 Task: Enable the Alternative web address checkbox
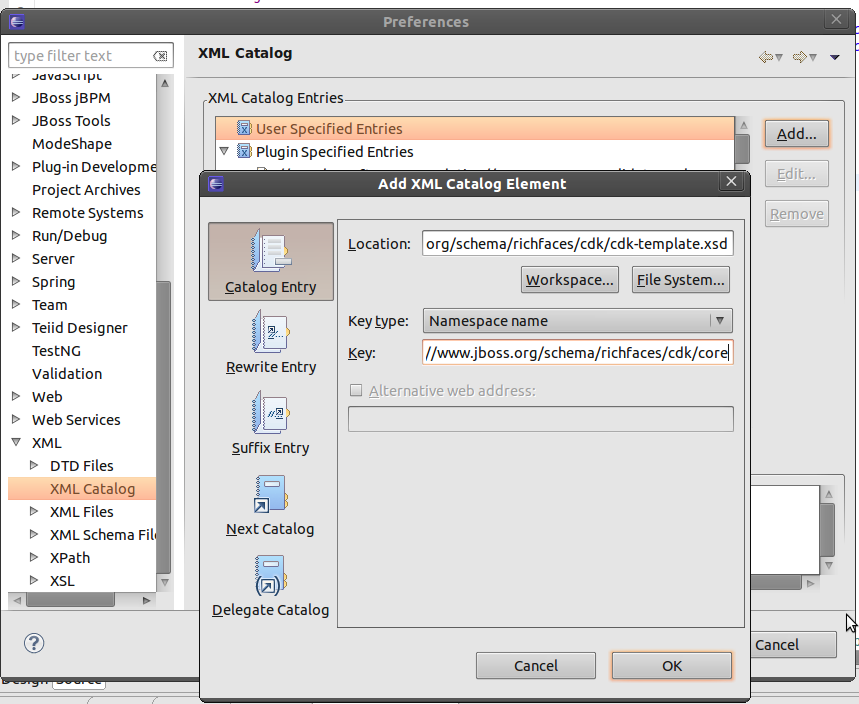(x=356, y=390)
